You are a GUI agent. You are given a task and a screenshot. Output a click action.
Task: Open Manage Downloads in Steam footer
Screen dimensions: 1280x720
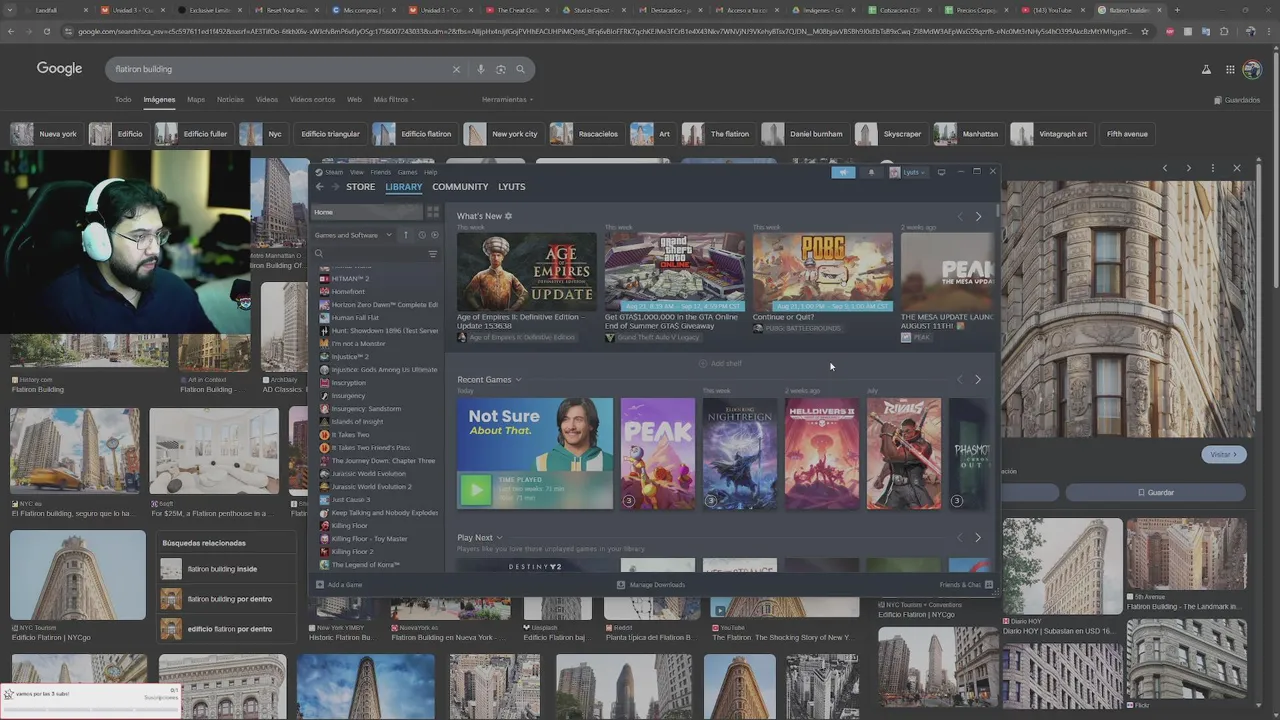(651, 585)
